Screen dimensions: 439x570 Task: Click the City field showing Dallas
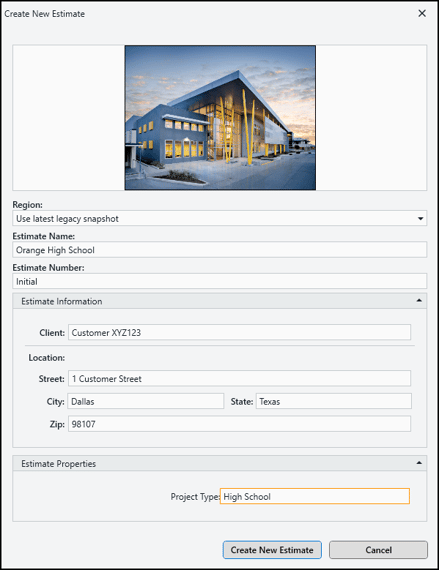point(146,401)
